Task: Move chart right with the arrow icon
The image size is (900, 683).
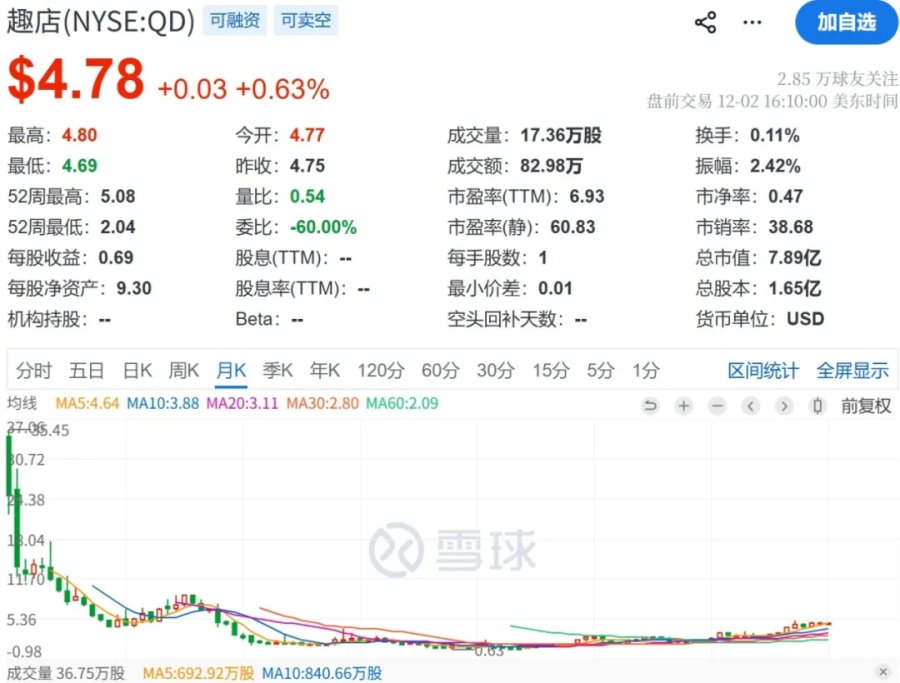Action: point(783,406)
